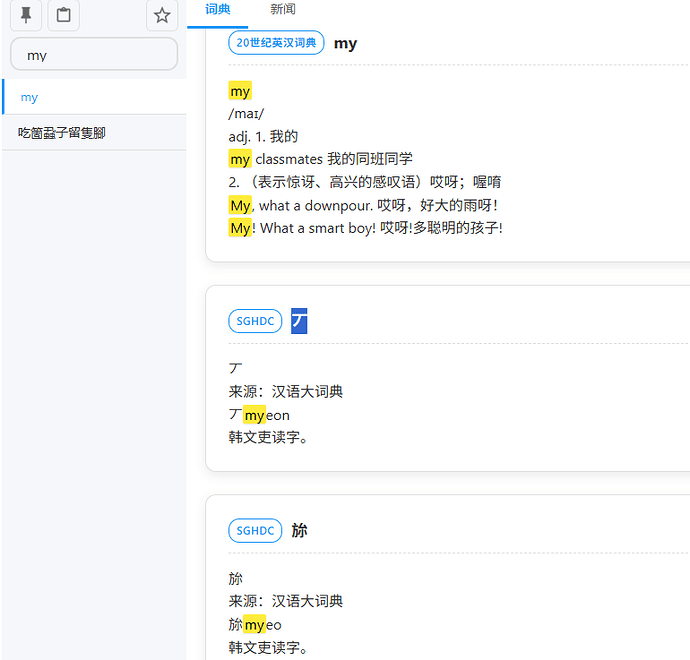Select the "my" entry in results list
The width and height of the screenshot is (690, 660).
click(x=94, y=97)
